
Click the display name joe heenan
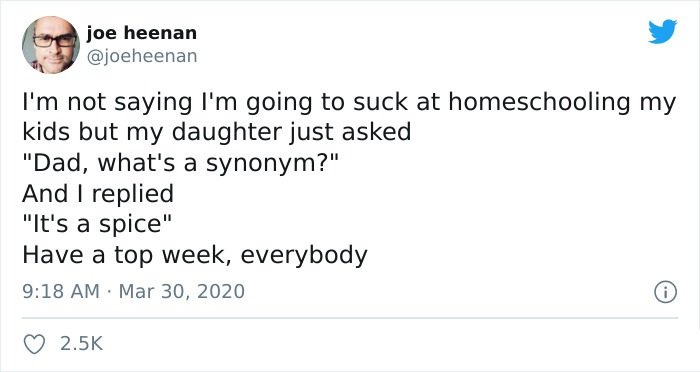click(142, 33)
